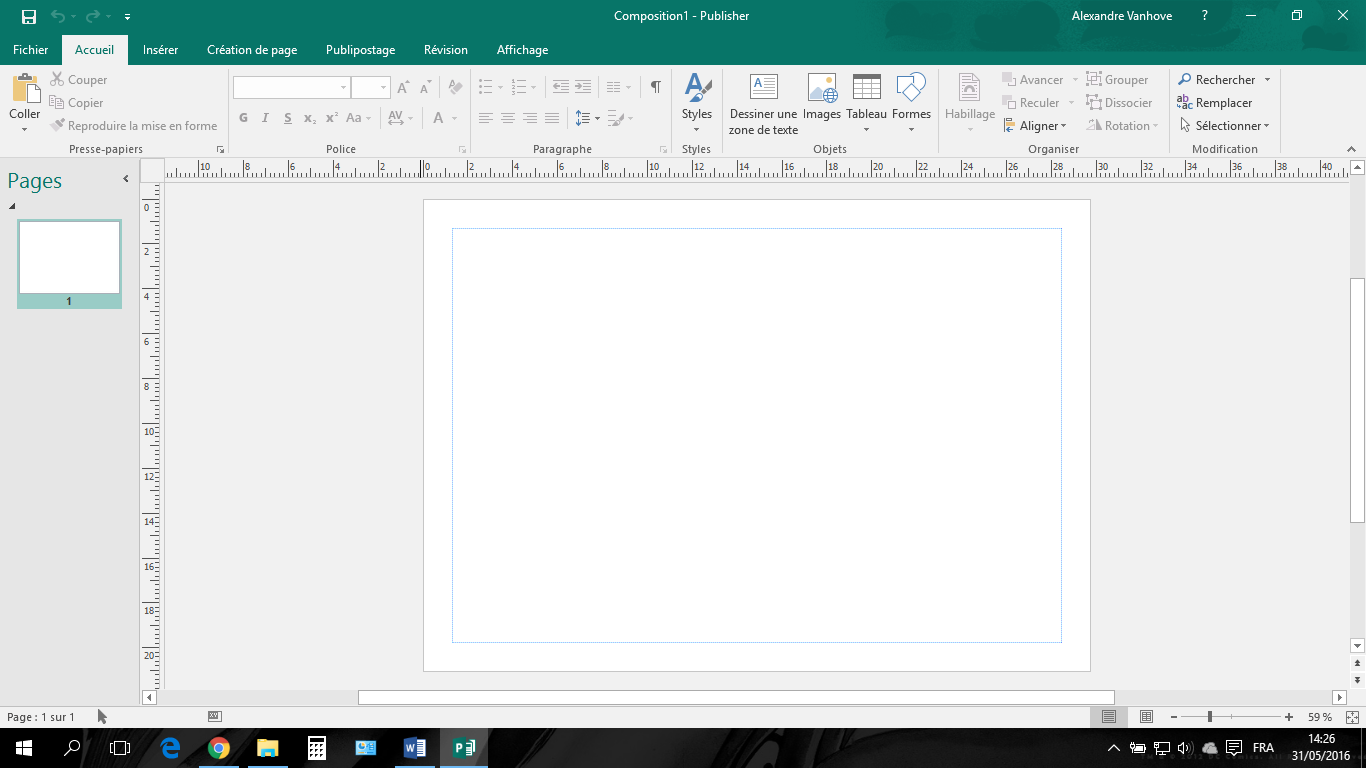This screenshot has width=1366, height=768.
Task: Open the line spacing dropdown
Action: tap(588, 118)
